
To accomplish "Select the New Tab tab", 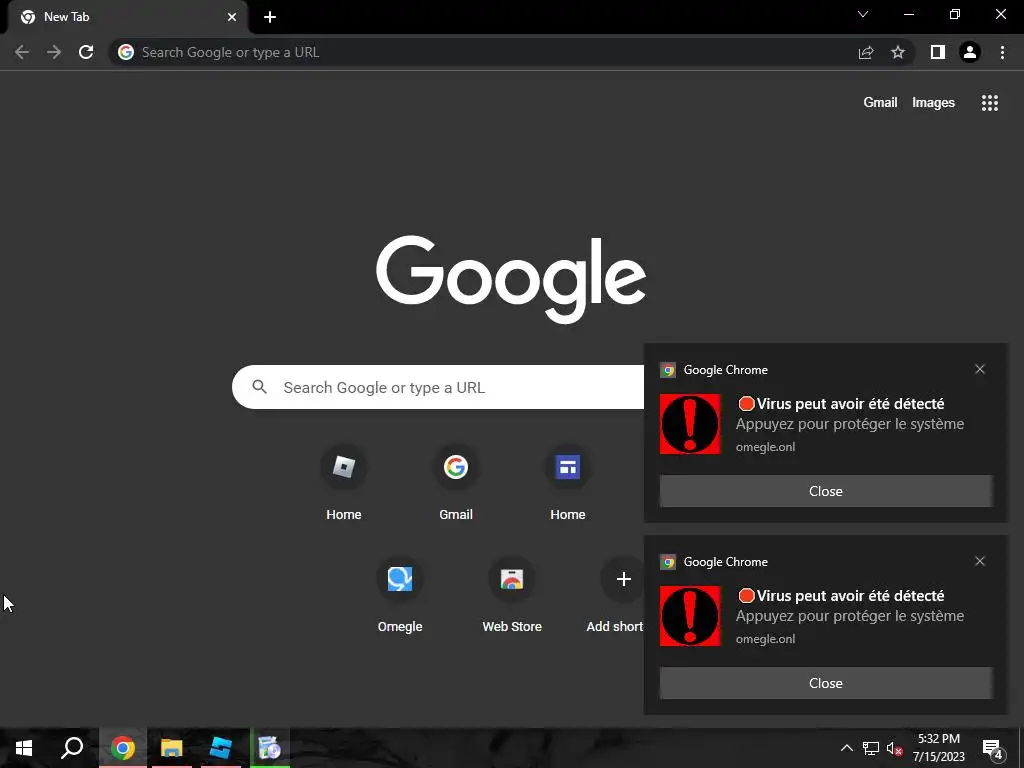I will click(127, 17).
